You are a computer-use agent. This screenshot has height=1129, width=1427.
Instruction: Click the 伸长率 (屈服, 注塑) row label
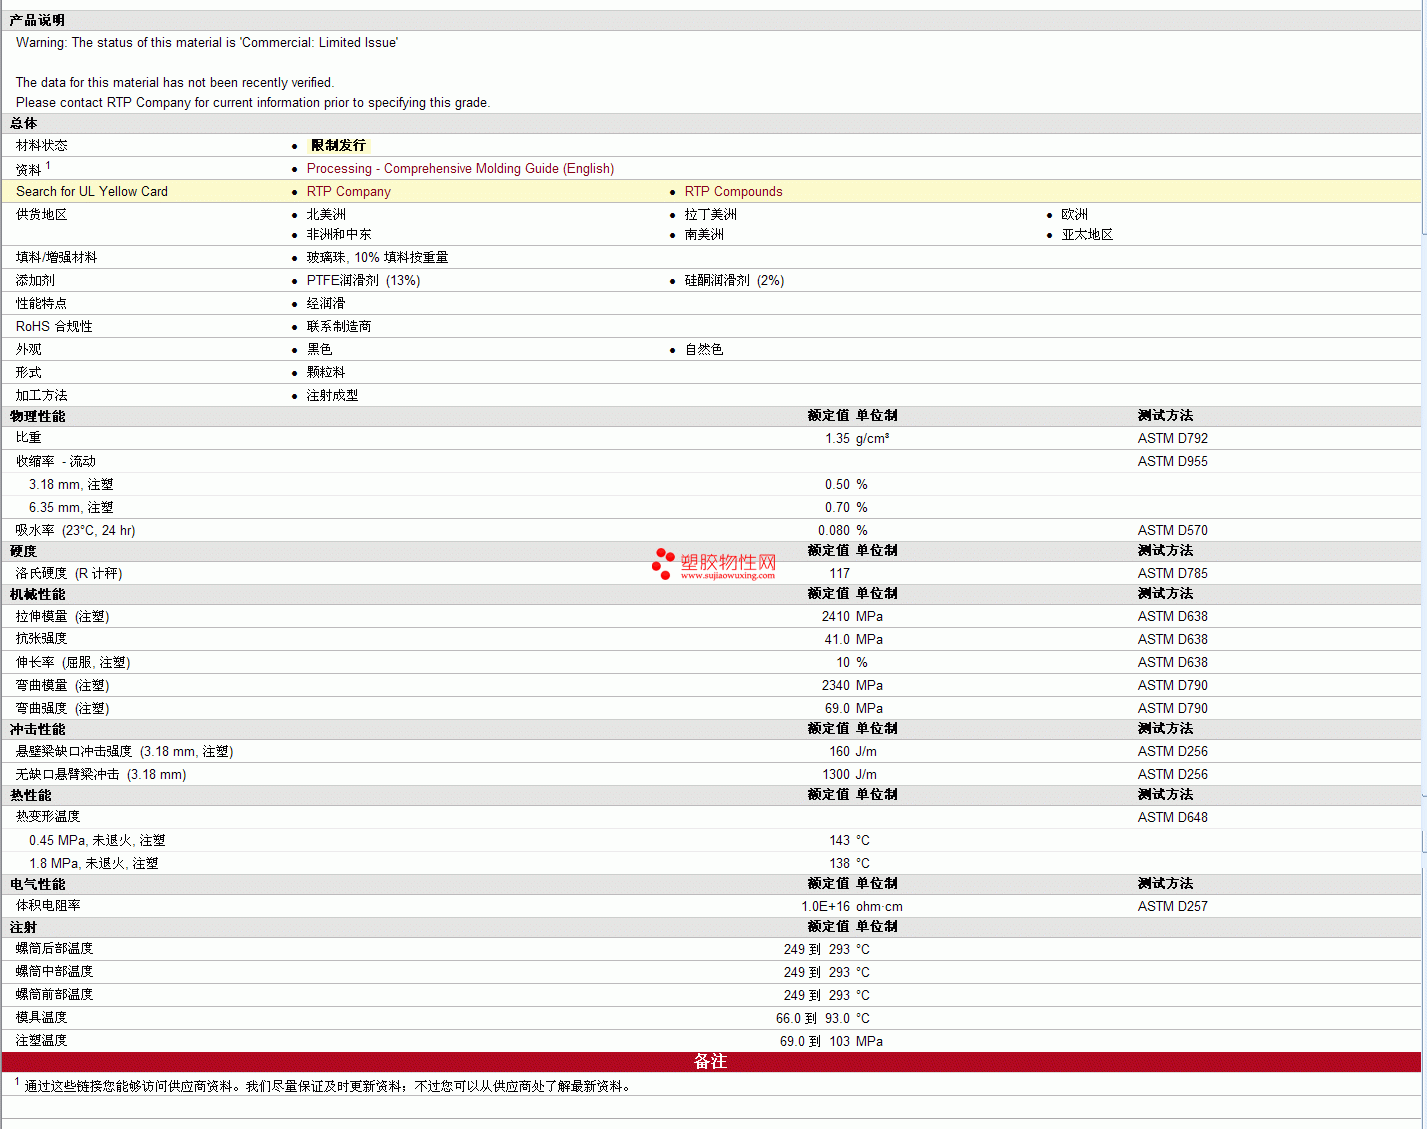73,663
